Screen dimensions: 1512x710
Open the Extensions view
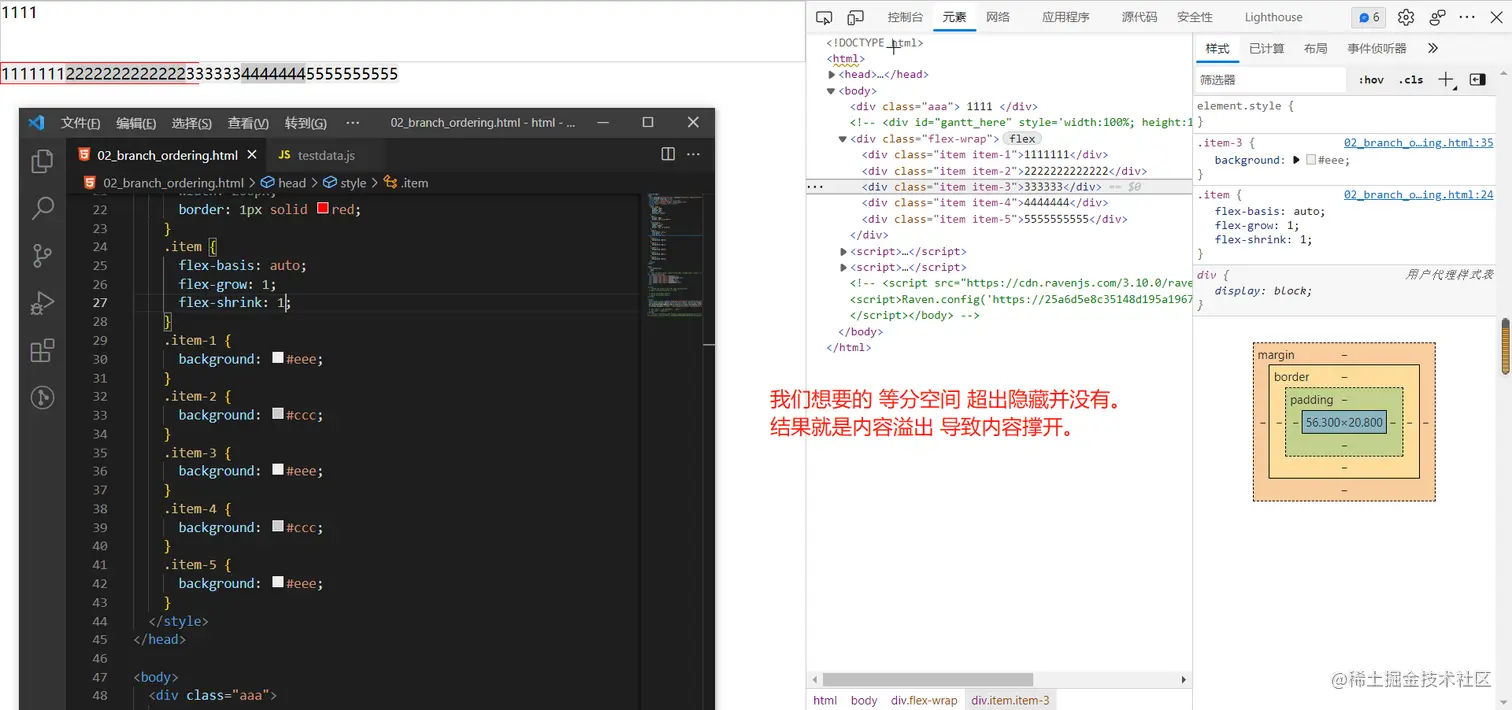[42, 351]
